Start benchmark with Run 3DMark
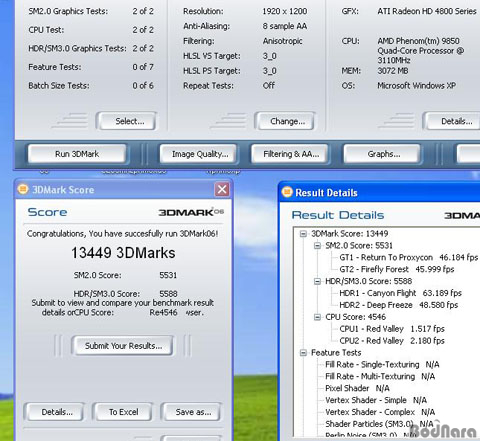Viewport: 480px width, 441px height. pyautogui.click(x=77, y=154)
